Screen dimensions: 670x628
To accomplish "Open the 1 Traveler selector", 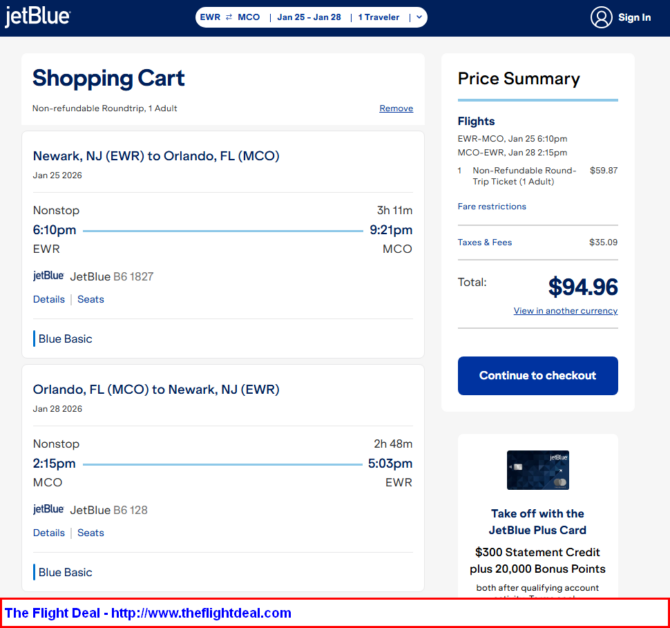I will coord(381,17).
